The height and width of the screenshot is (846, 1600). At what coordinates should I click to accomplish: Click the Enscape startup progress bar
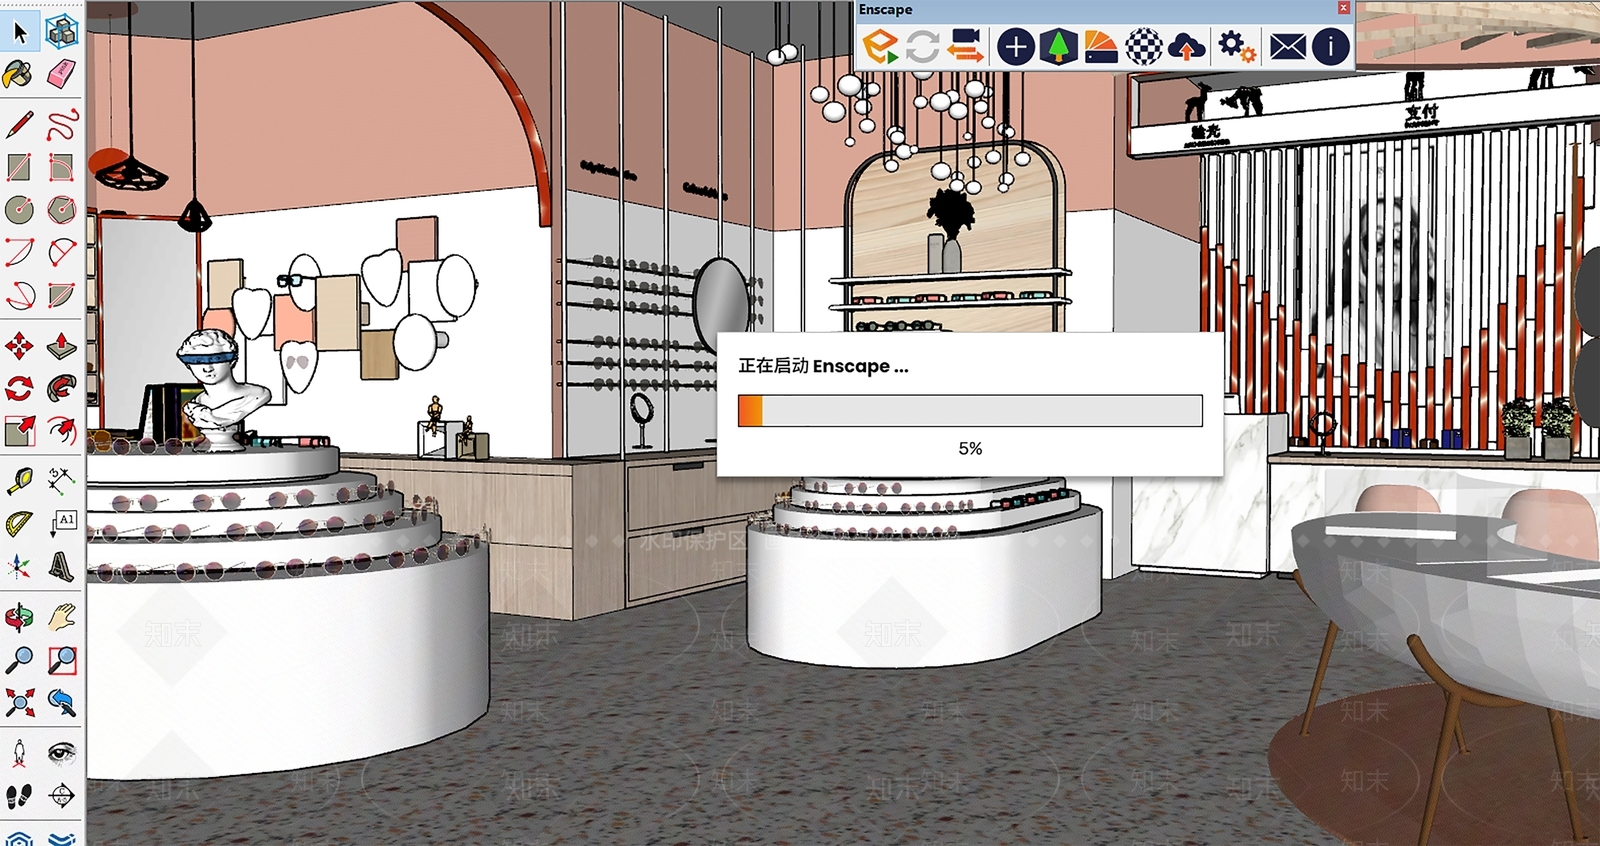coord(970,411)
